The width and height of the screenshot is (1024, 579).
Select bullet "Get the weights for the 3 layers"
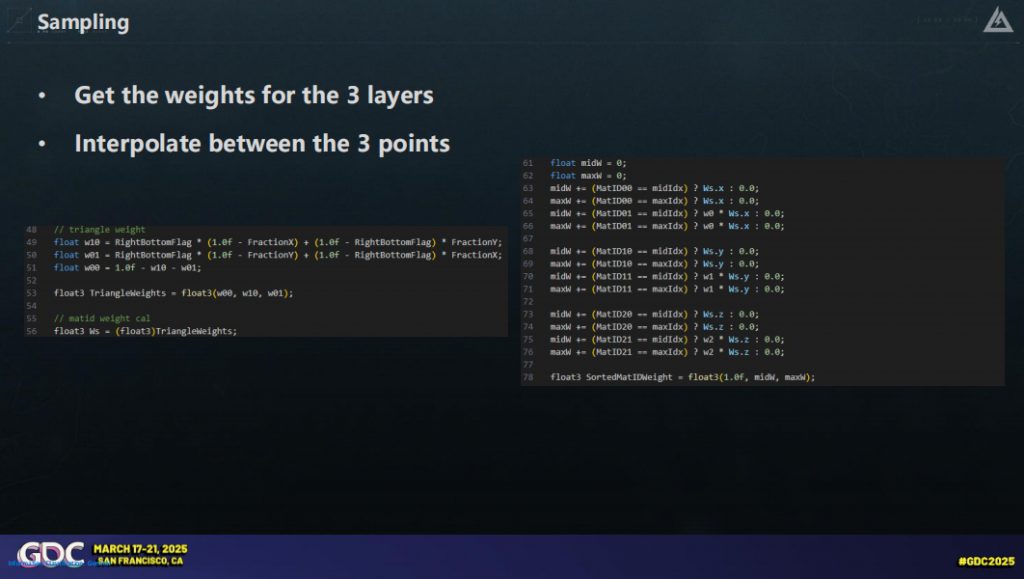[x=253, y=95]
